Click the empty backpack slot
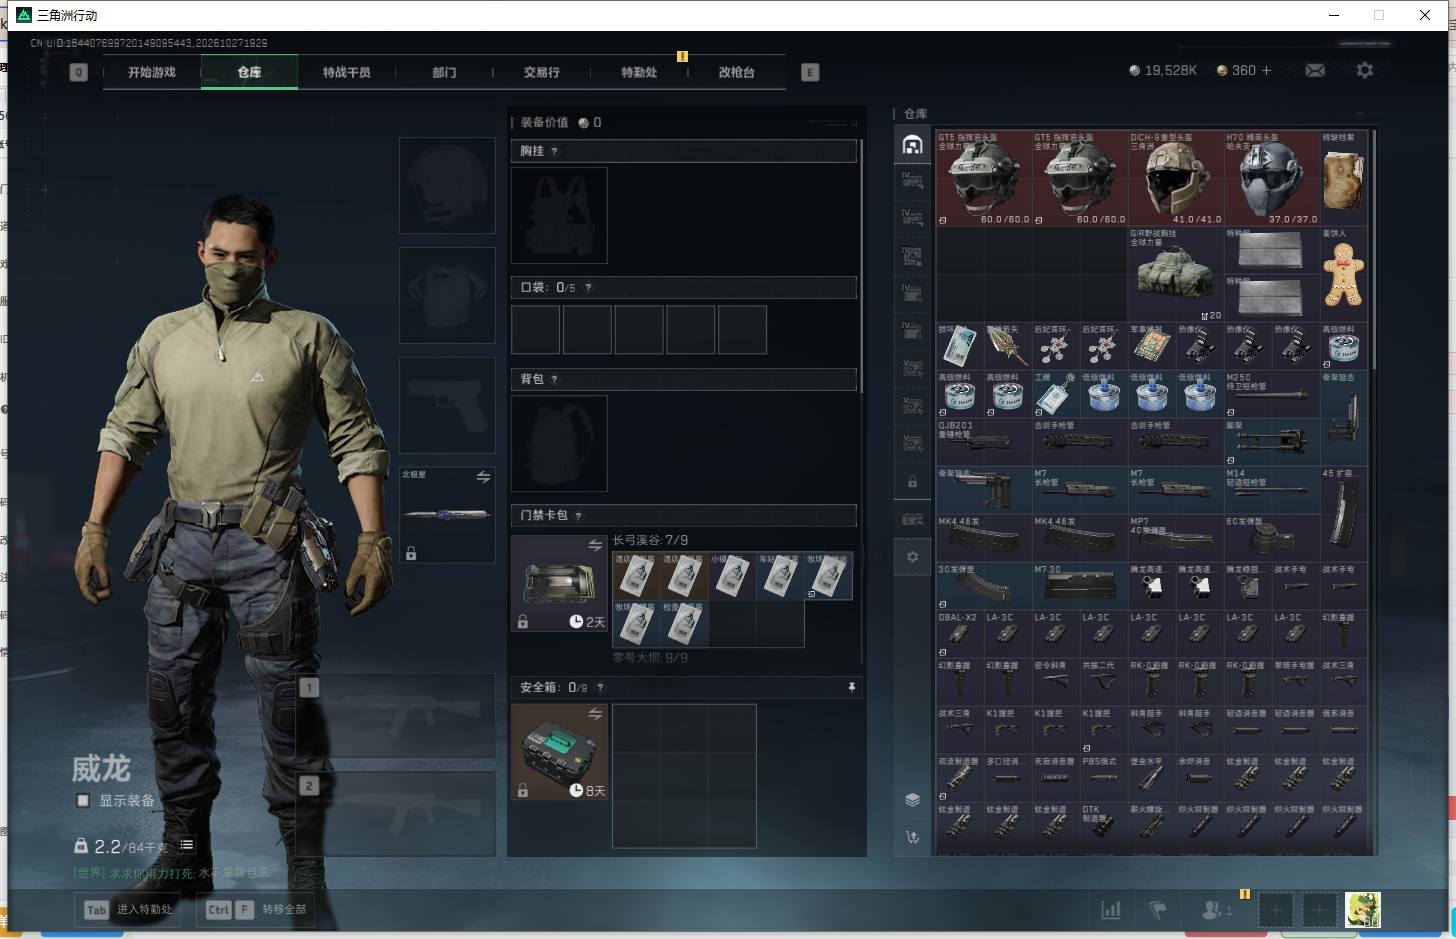This screenshot has width=1456, height=939. click(559, 443)
